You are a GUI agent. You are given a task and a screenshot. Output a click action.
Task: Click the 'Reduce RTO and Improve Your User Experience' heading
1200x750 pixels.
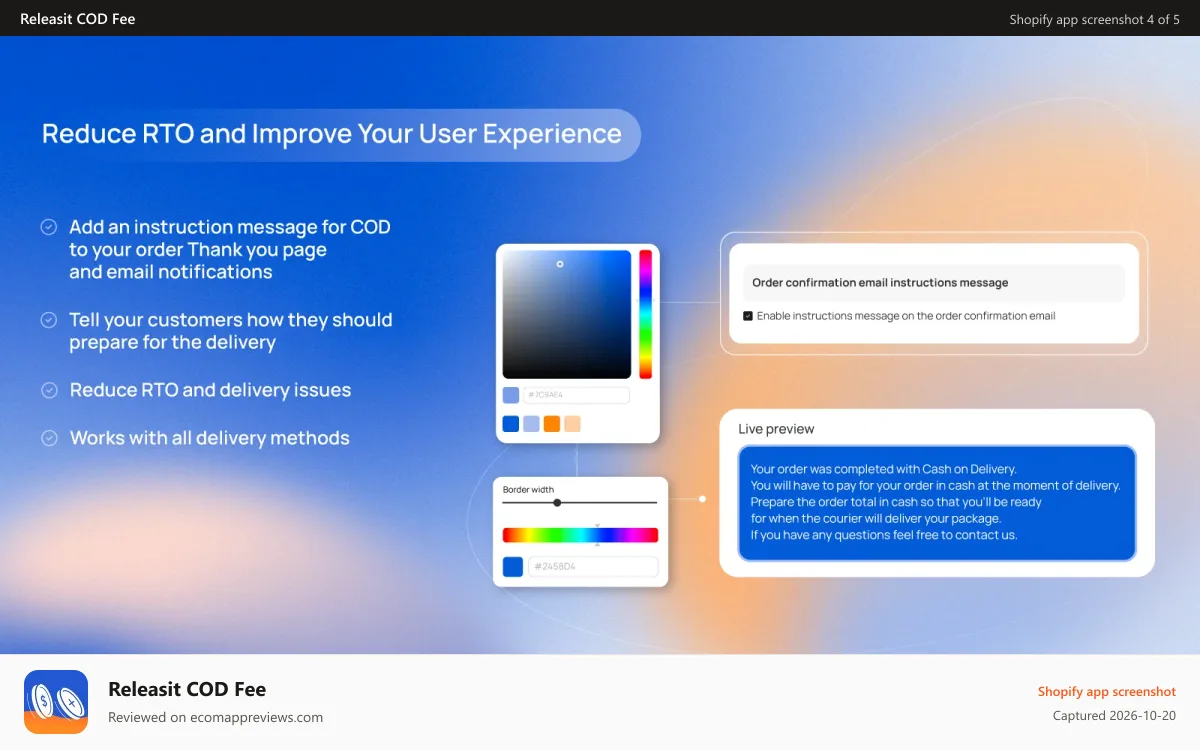click(332, 134)
